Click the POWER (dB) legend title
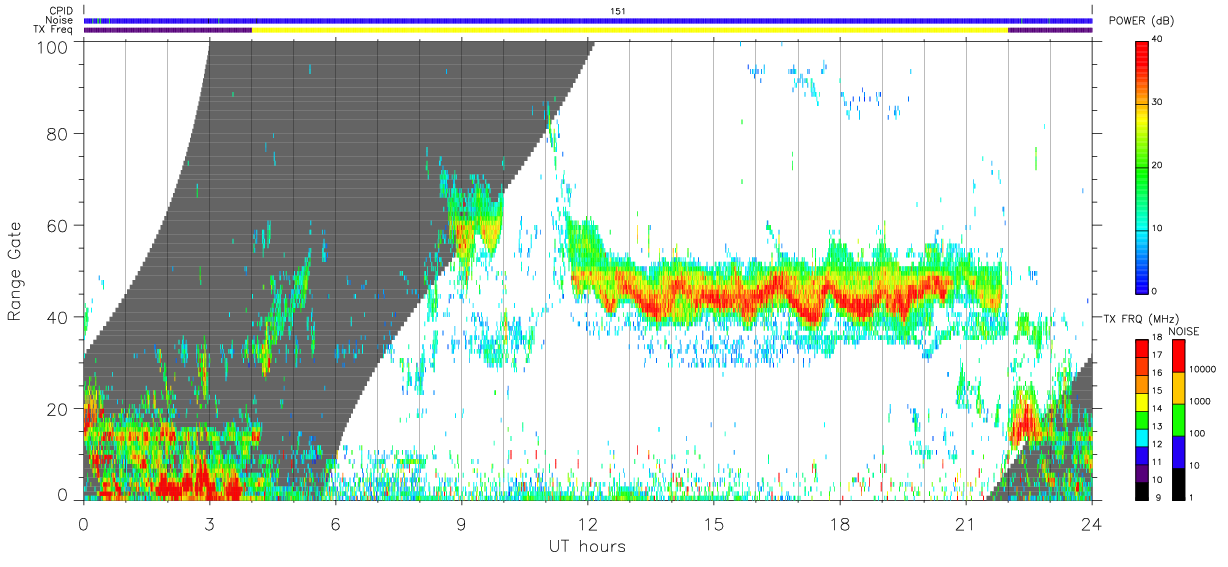Image resolution: width=1228 pixels, height=567 pixels. (x=1141, y=21)
